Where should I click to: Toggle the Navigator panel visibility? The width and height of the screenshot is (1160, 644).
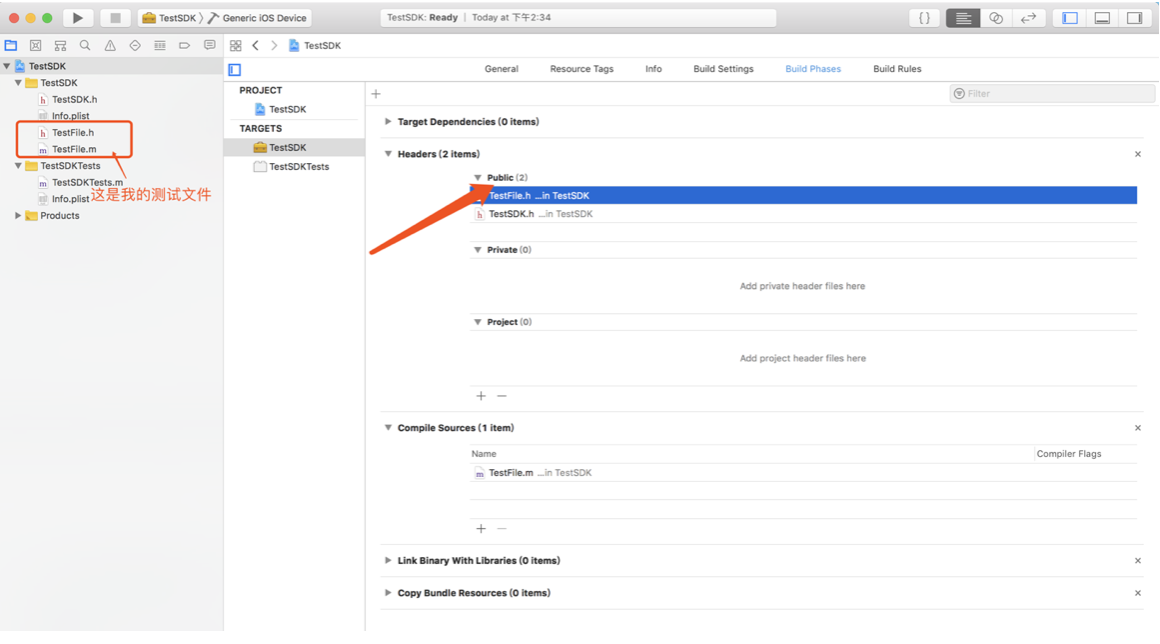click(x=1070, y=18)
